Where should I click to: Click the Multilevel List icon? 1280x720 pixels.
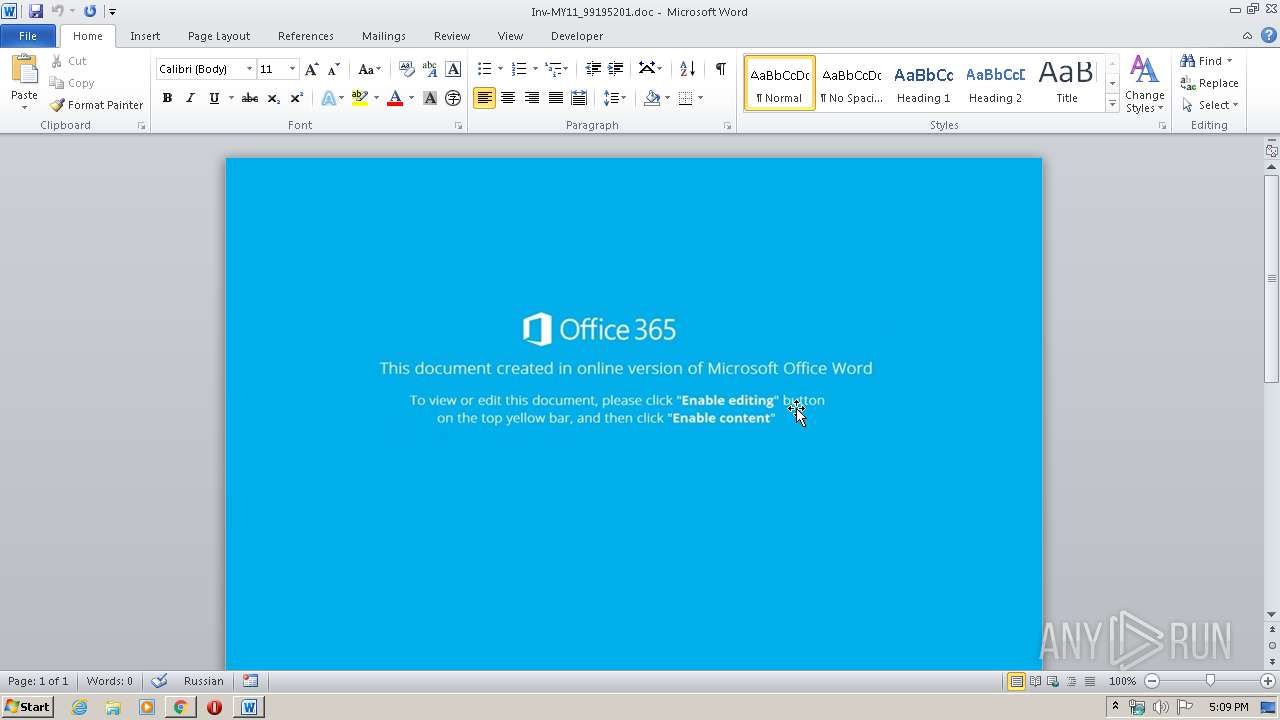point(553,69)
